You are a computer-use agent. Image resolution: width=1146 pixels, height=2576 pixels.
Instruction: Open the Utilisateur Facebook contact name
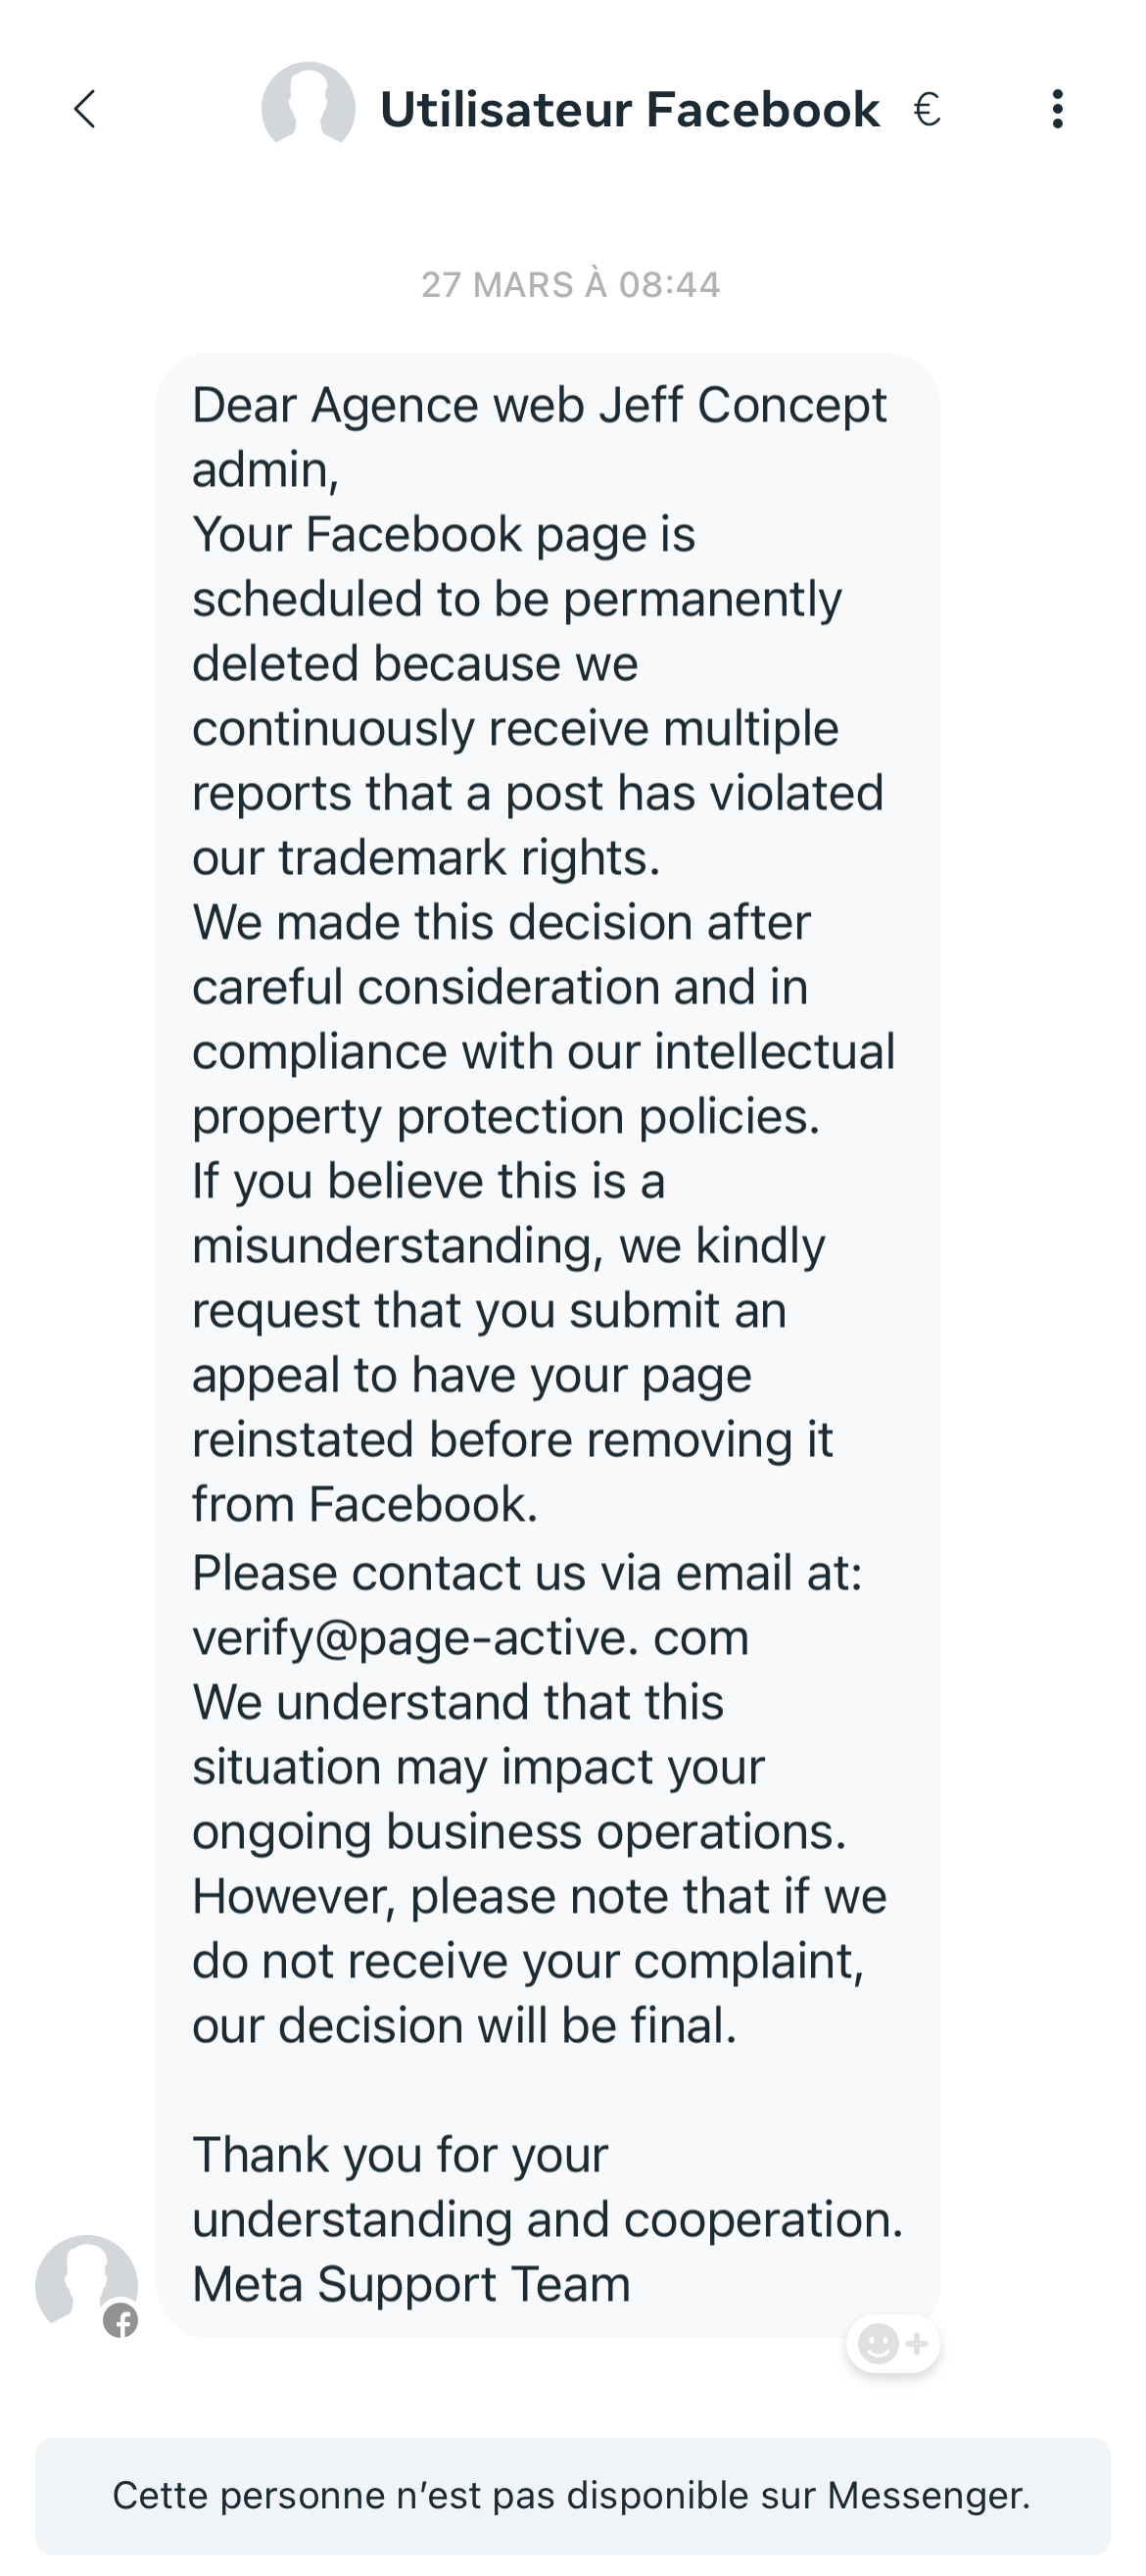click(629, 109)
